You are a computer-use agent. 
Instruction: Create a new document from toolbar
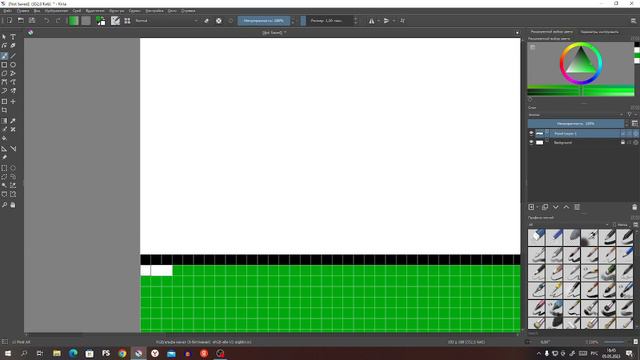[9, 20]
